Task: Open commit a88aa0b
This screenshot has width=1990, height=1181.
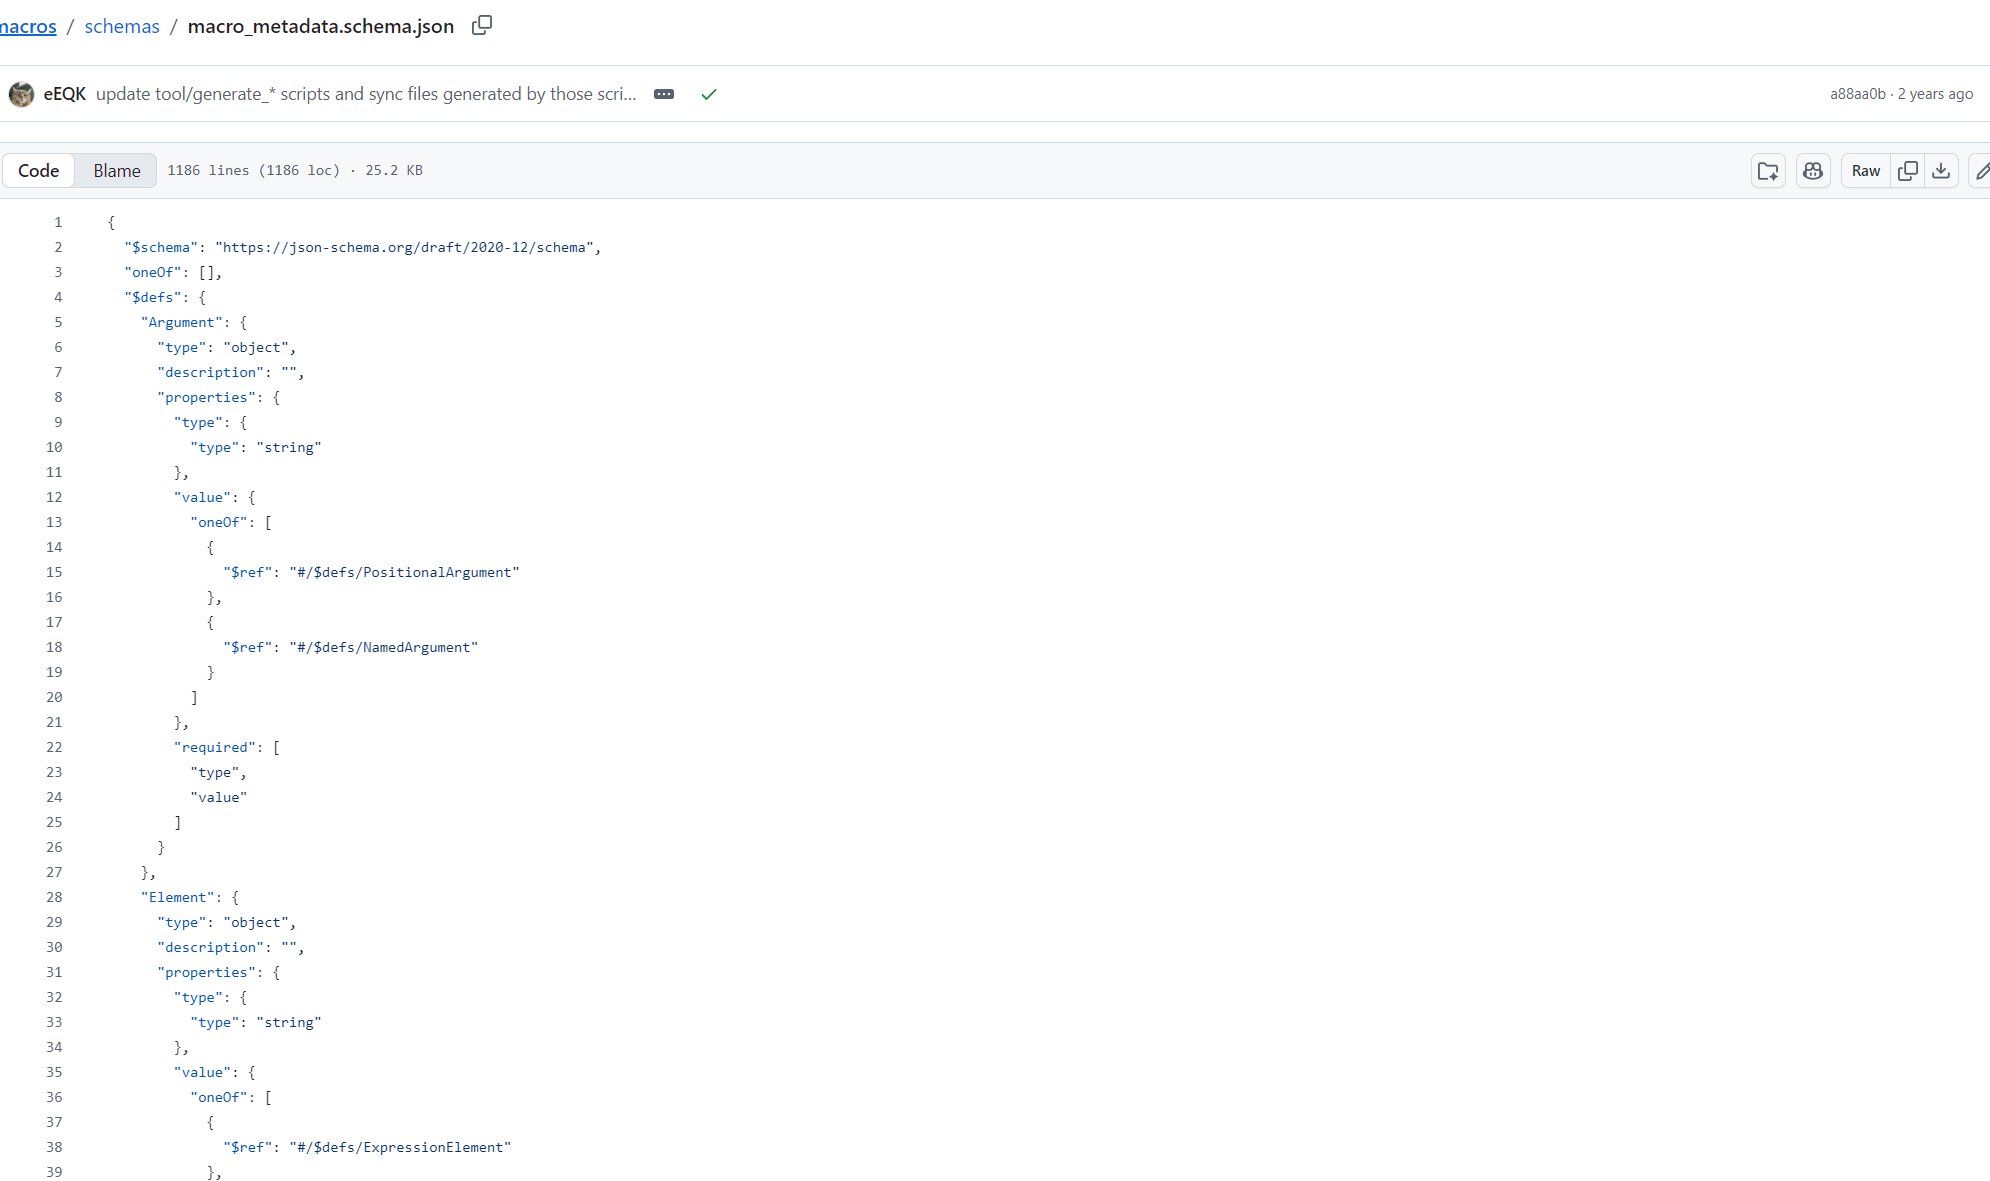Action: tap(1857, 94)
